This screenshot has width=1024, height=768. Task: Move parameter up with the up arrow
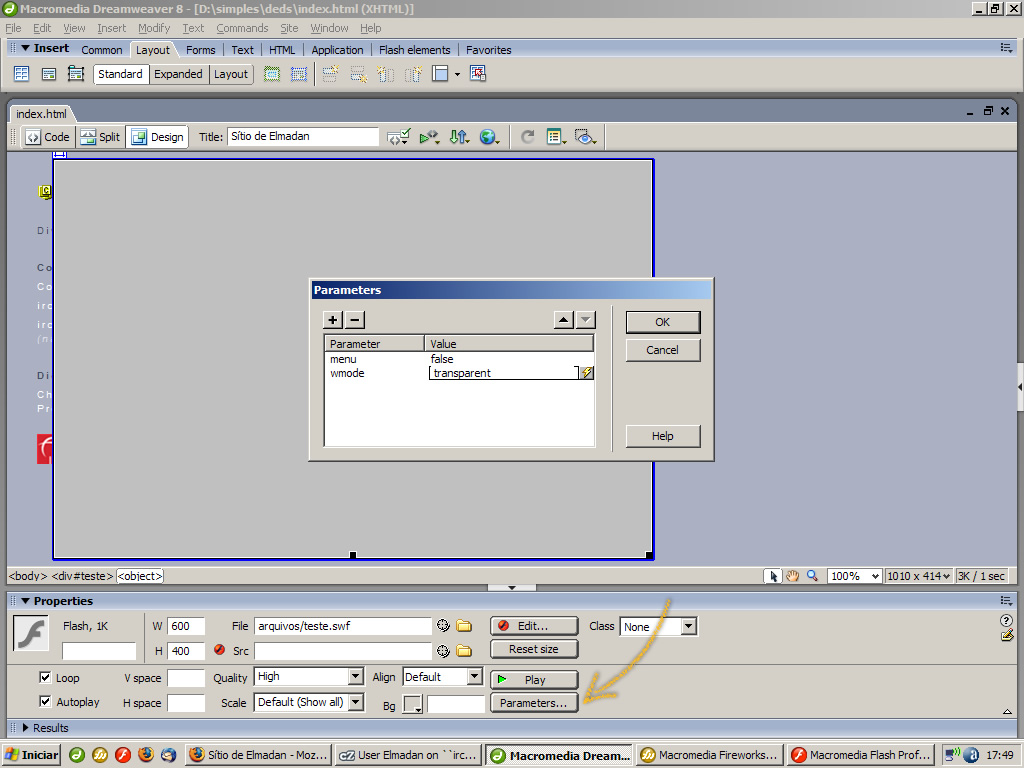(564, 320)
